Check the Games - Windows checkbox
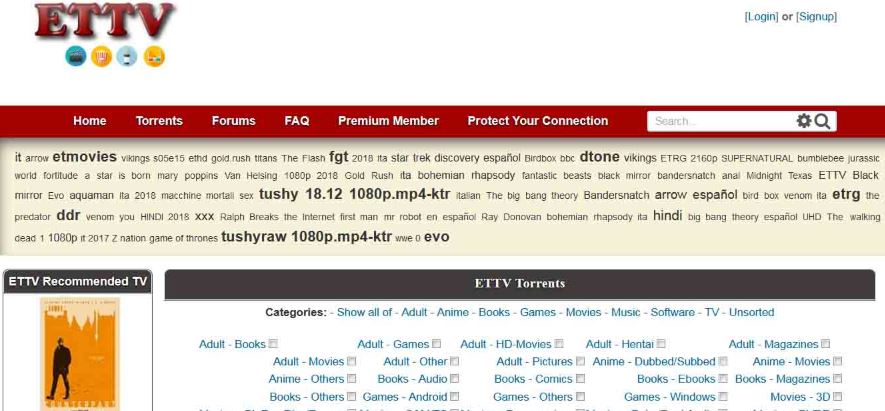885x411 pixels. click(723, 397)
